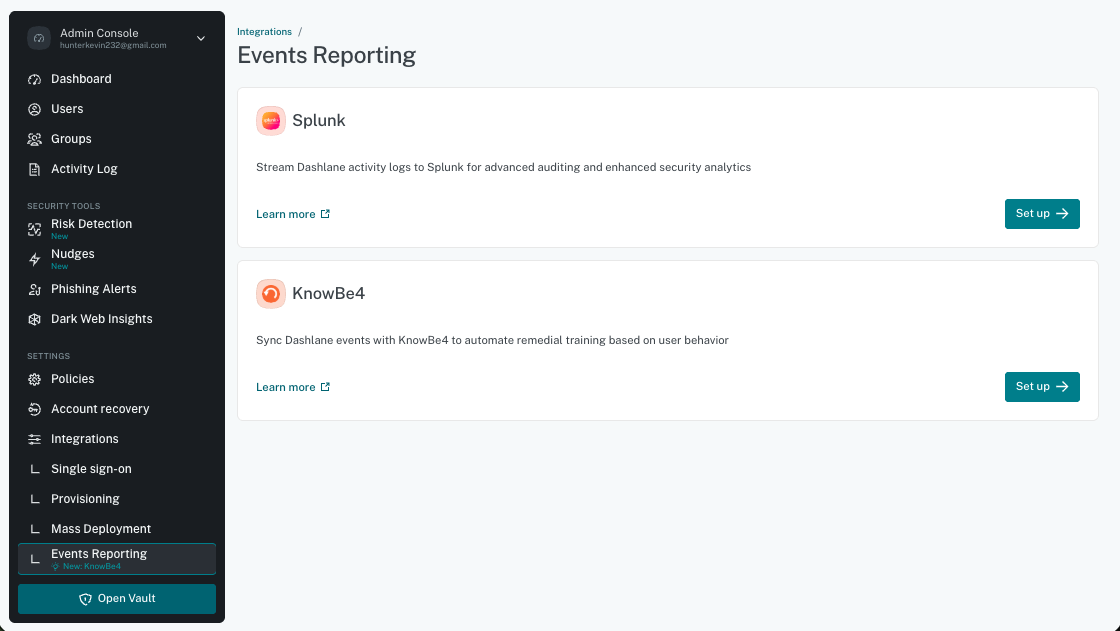Click the Events Reporting page heading

(x=326, y=56)
